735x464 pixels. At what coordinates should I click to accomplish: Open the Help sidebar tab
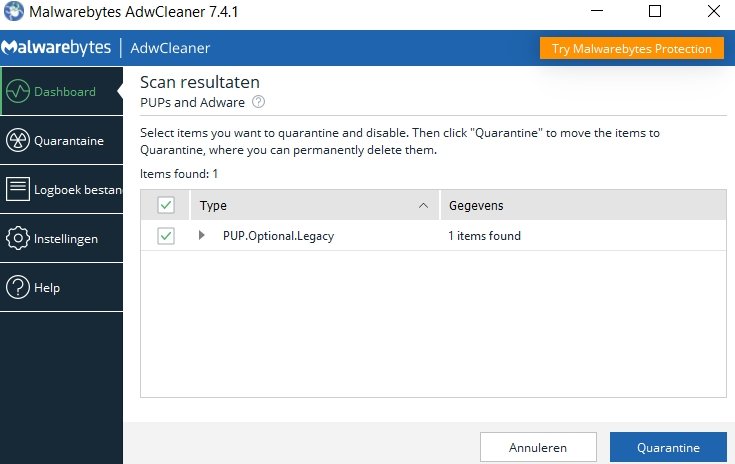pyautogui.click(x=61, y=287)
